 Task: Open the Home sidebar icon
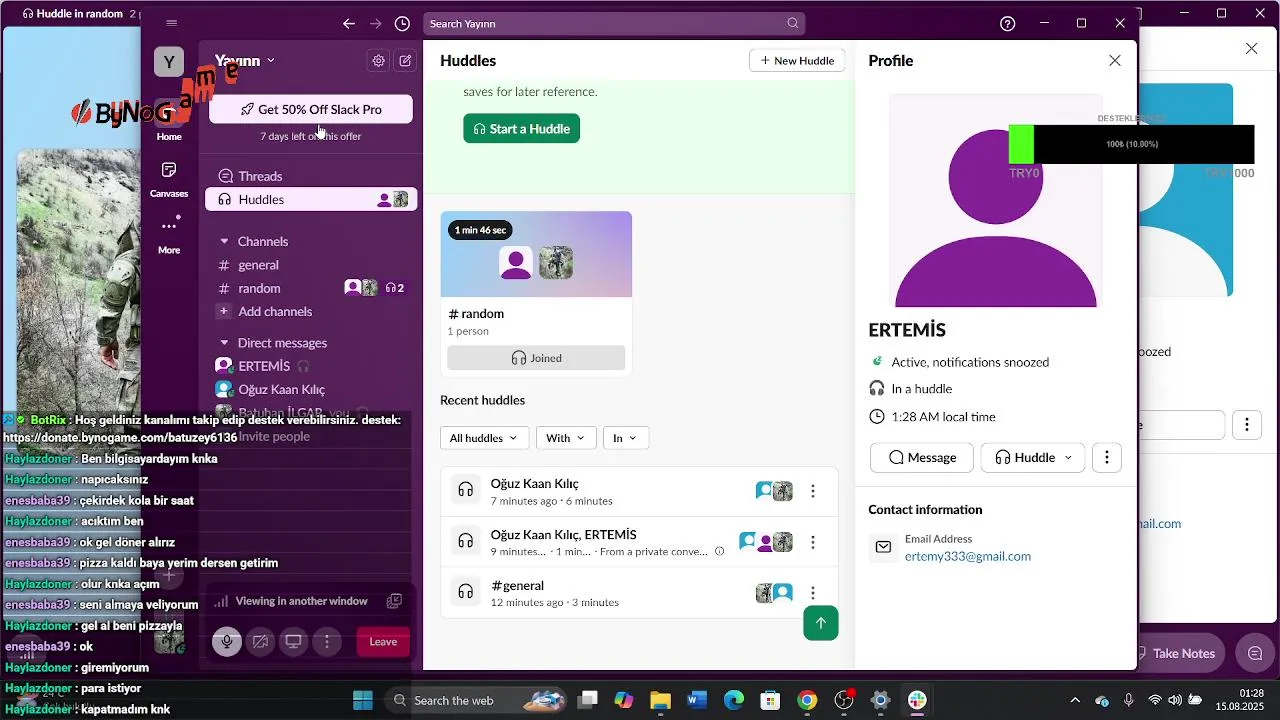pyautogui.click(x=169, y=120)
